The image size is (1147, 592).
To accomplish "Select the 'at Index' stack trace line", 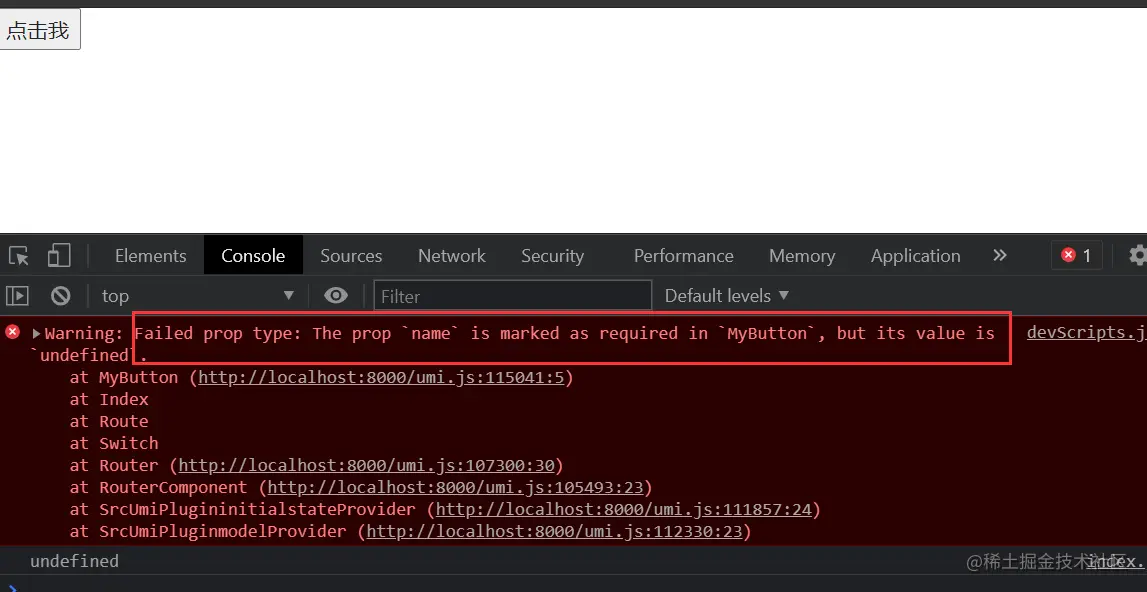I will click(x=110, y=400).
